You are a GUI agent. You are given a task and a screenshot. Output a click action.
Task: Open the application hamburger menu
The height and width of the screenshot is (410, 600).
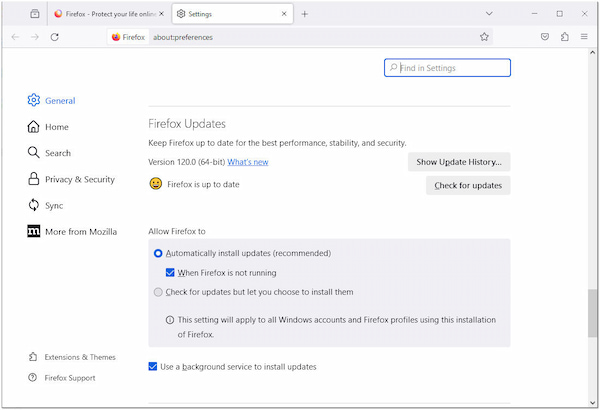[584, 37]
